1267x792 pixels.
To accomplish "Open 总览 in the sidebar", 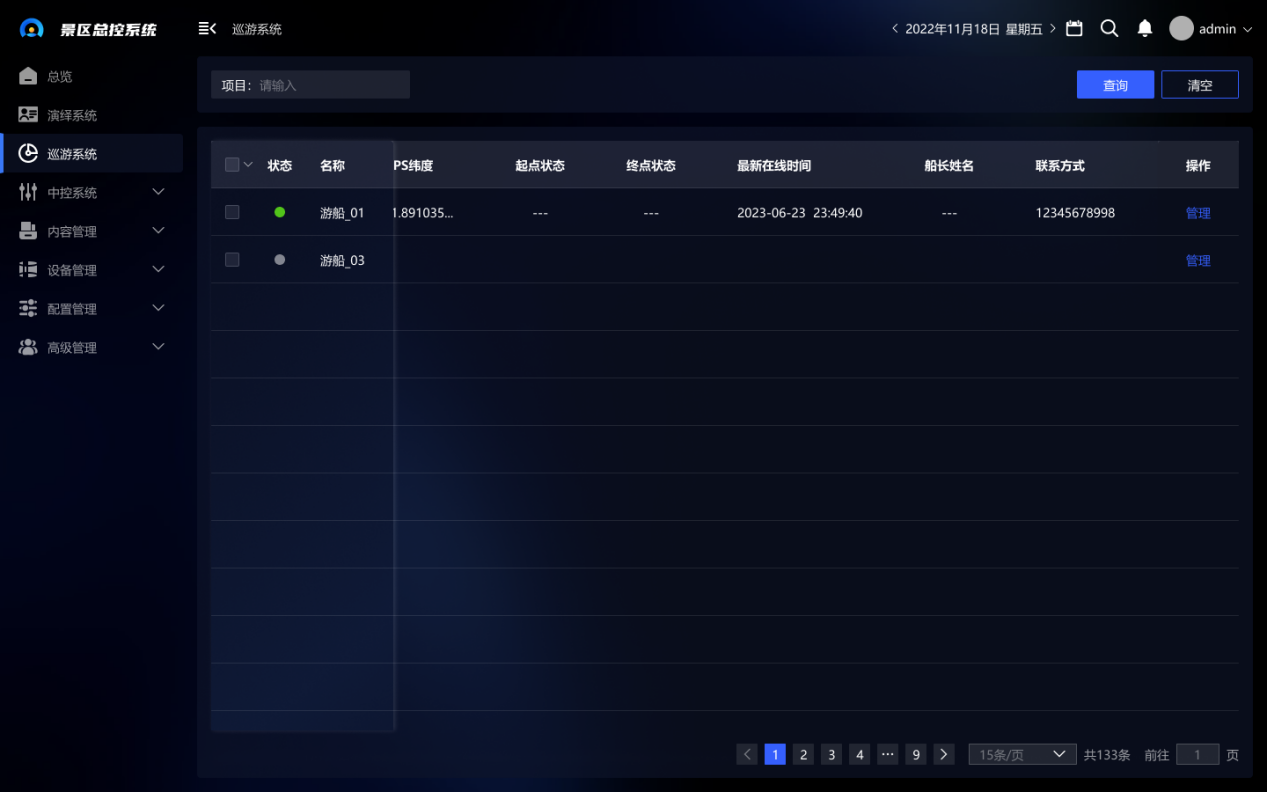I will (60, 77).
